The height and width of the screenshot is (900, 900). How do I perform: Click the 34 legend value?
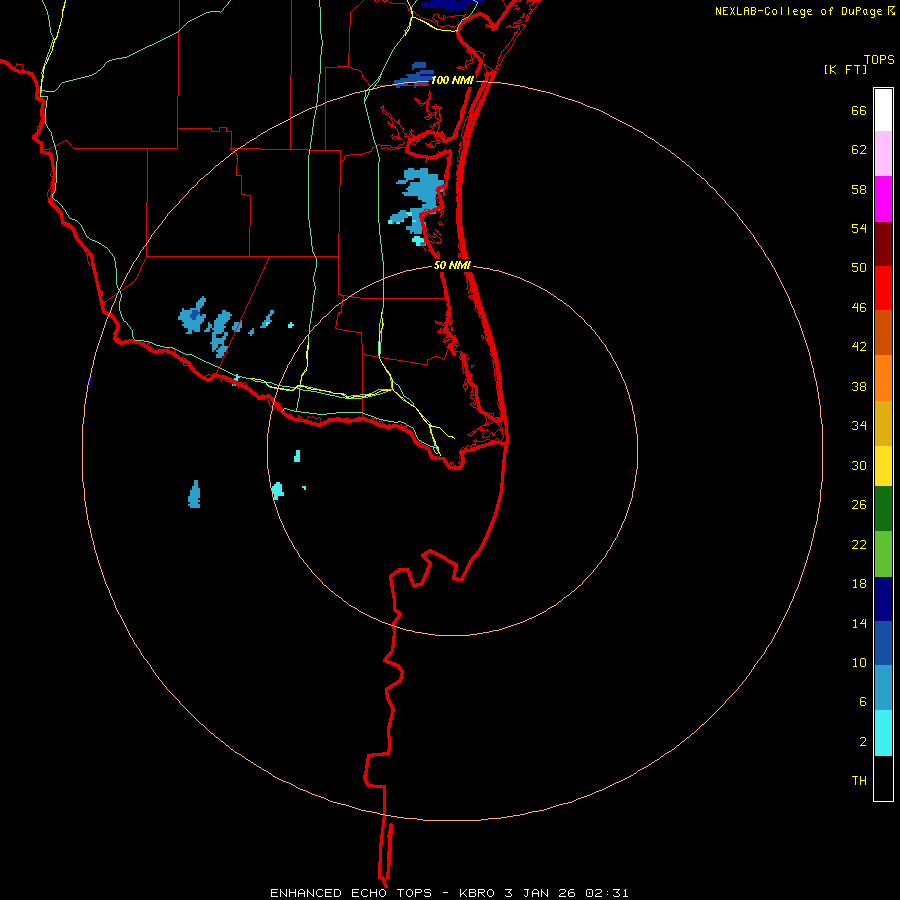pos(859,426)
